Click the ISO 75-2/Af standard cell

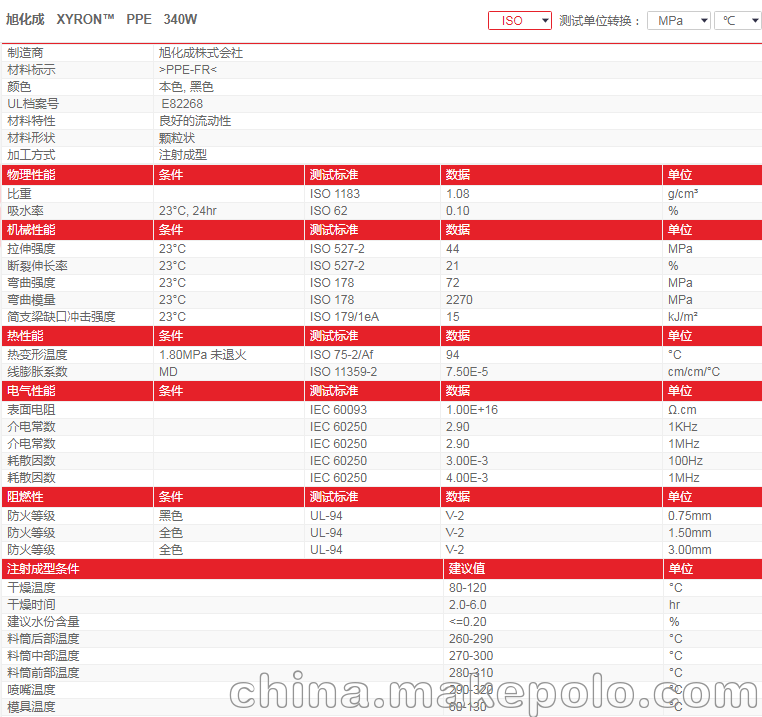(x=342, y=354)
